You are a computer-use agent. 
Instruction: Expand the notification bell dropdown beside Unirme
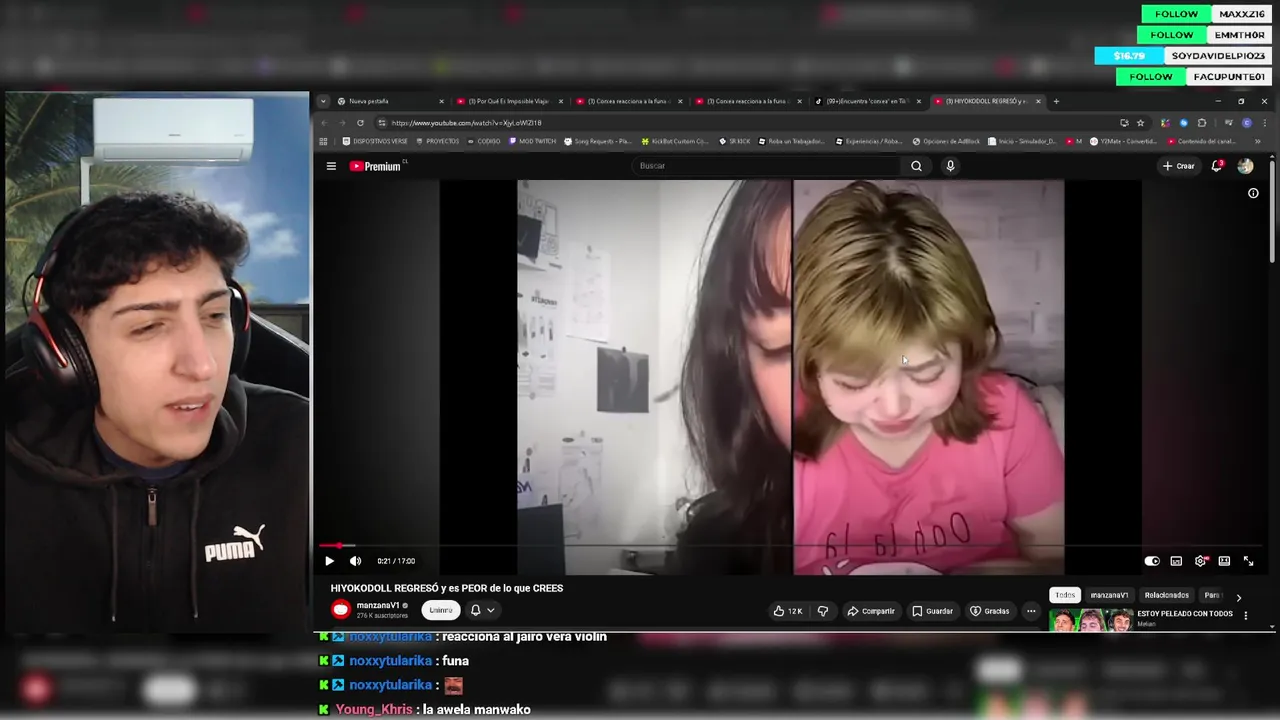pos(482,610)
